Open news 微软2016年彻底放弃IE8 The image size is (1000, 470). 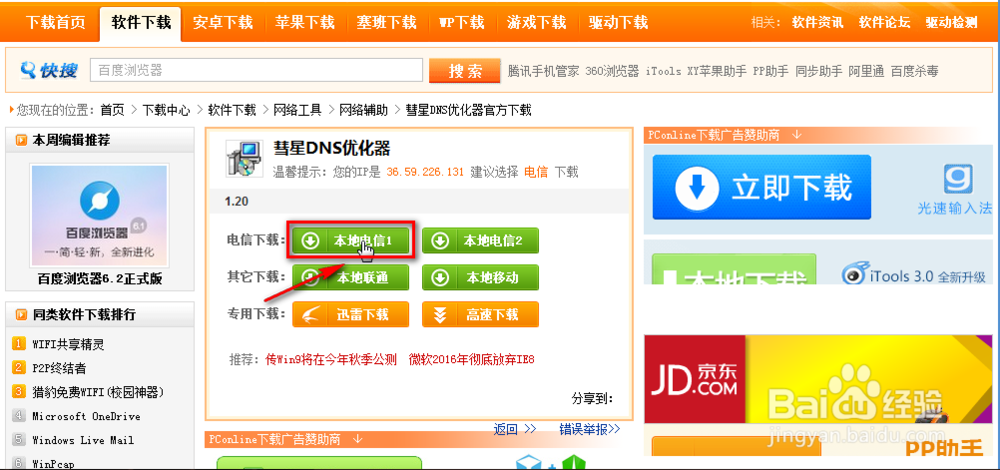click(472, 360)
